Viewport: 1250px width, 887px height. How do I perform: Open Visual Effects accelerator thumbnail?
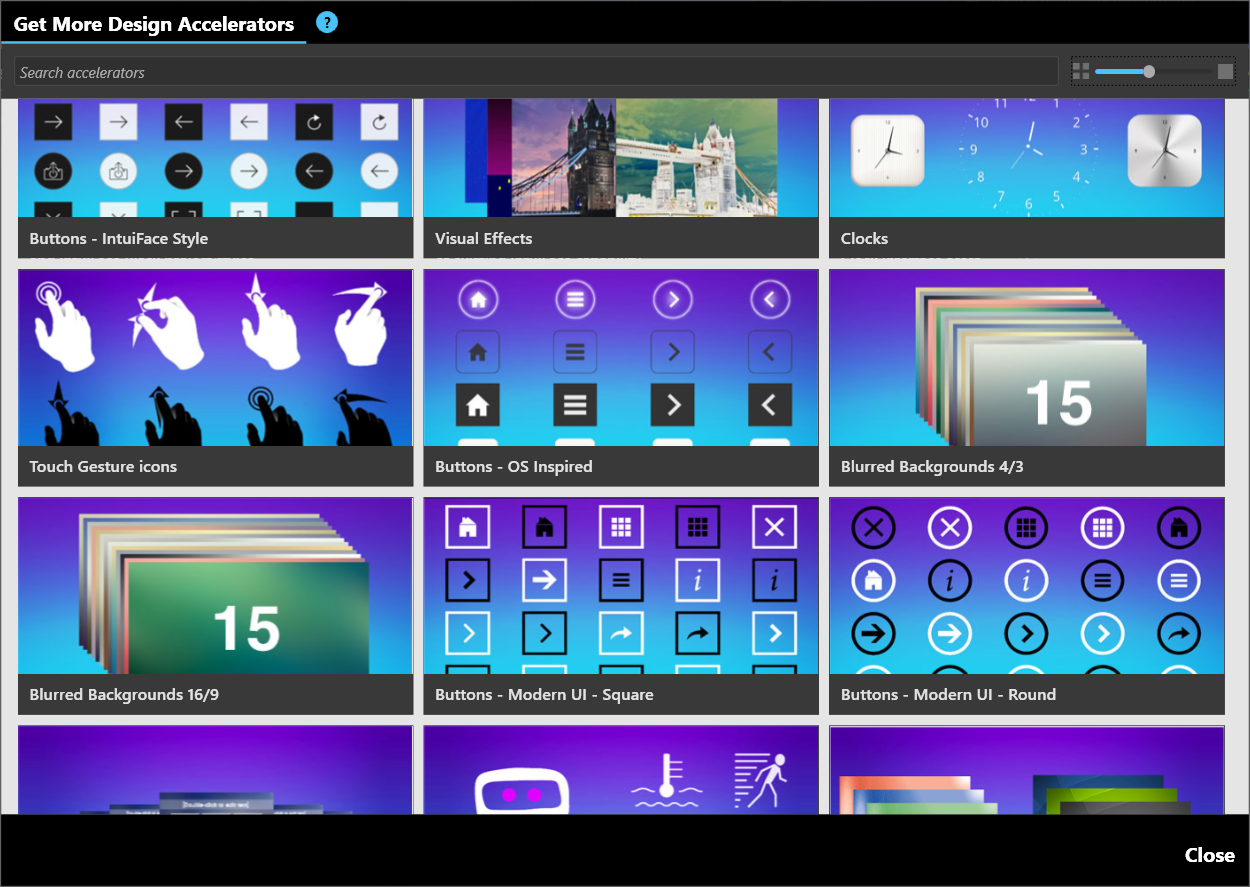[x=621, y=158]
